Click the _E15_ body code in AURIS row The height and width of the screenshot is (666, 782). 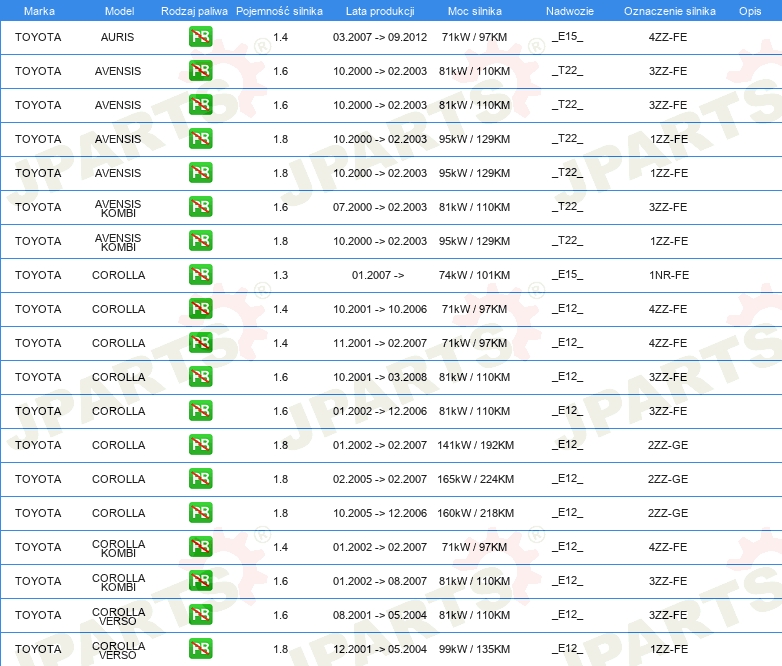pos(568,37)
